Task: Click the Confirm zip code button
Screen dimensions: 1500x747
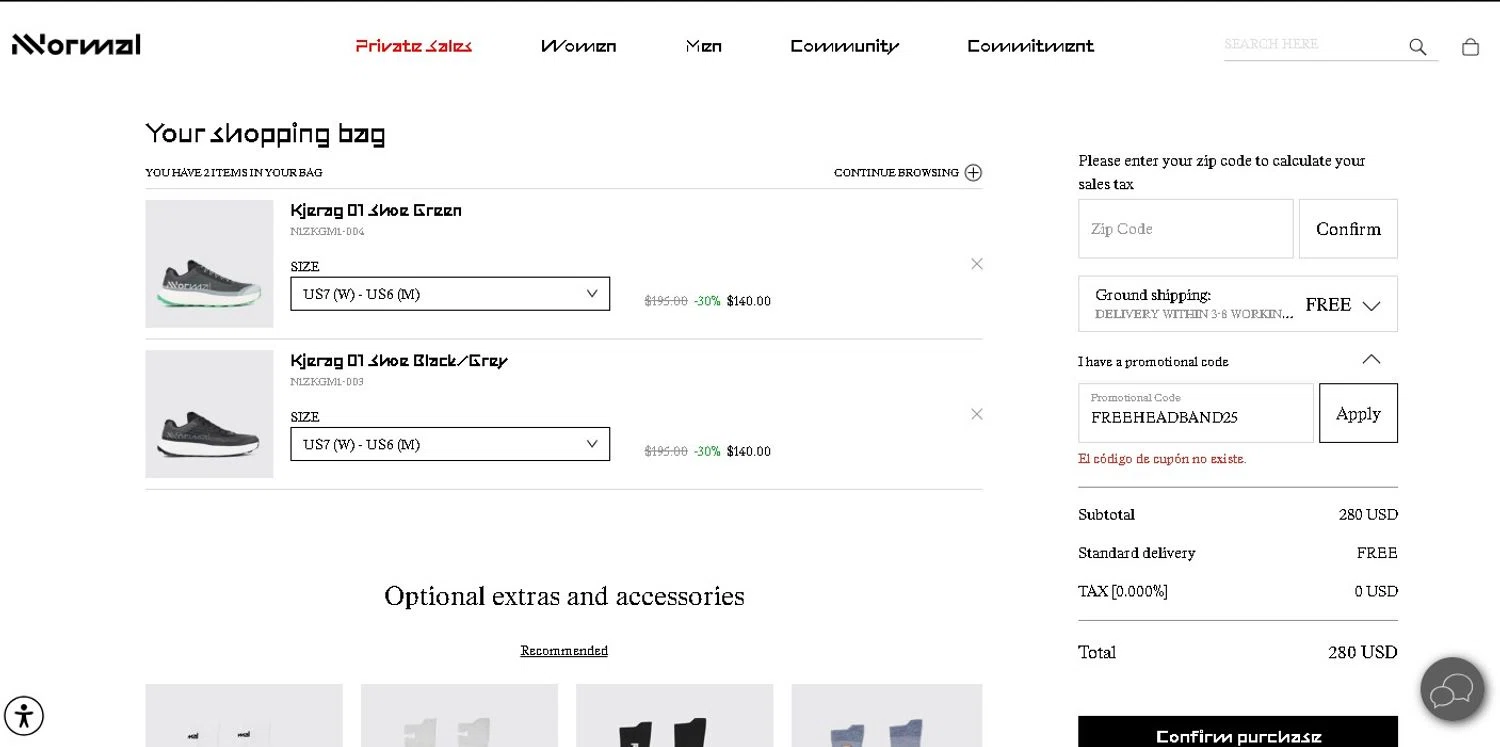Action: [1348, 229]
